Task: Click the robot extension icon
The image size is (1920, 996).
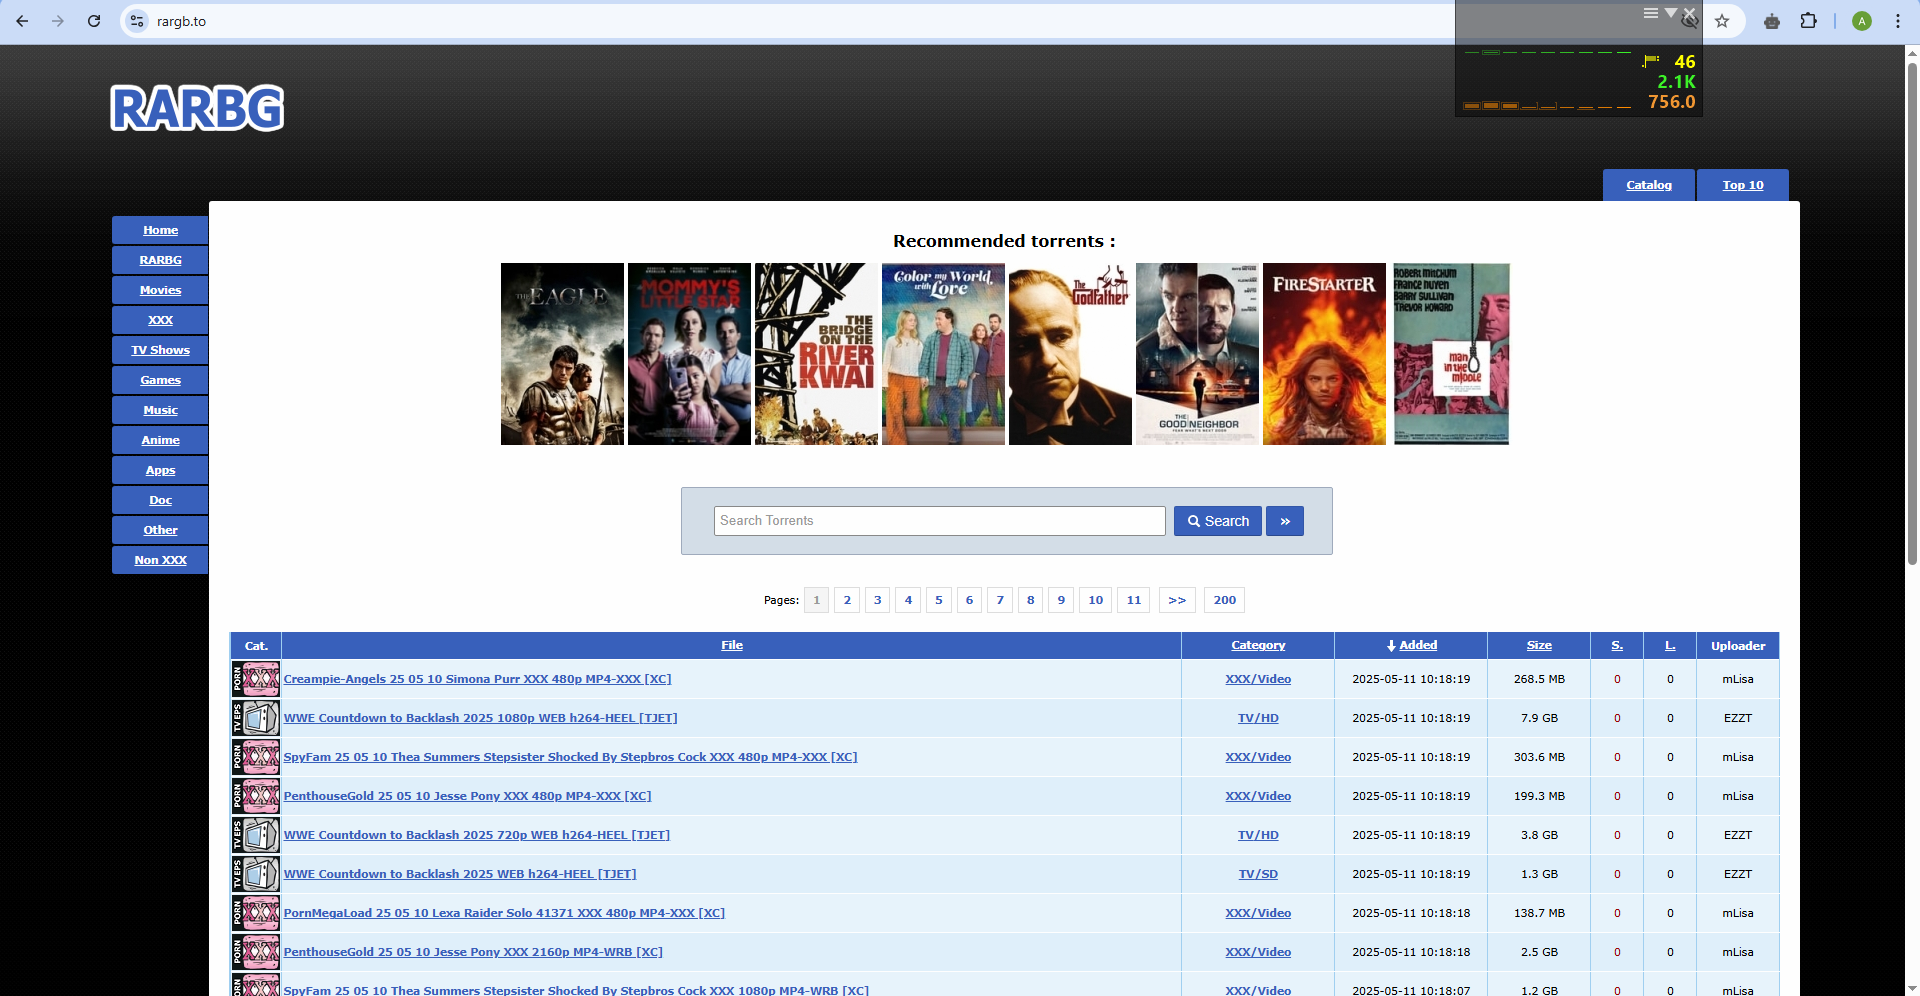Action: (1772, 21)
